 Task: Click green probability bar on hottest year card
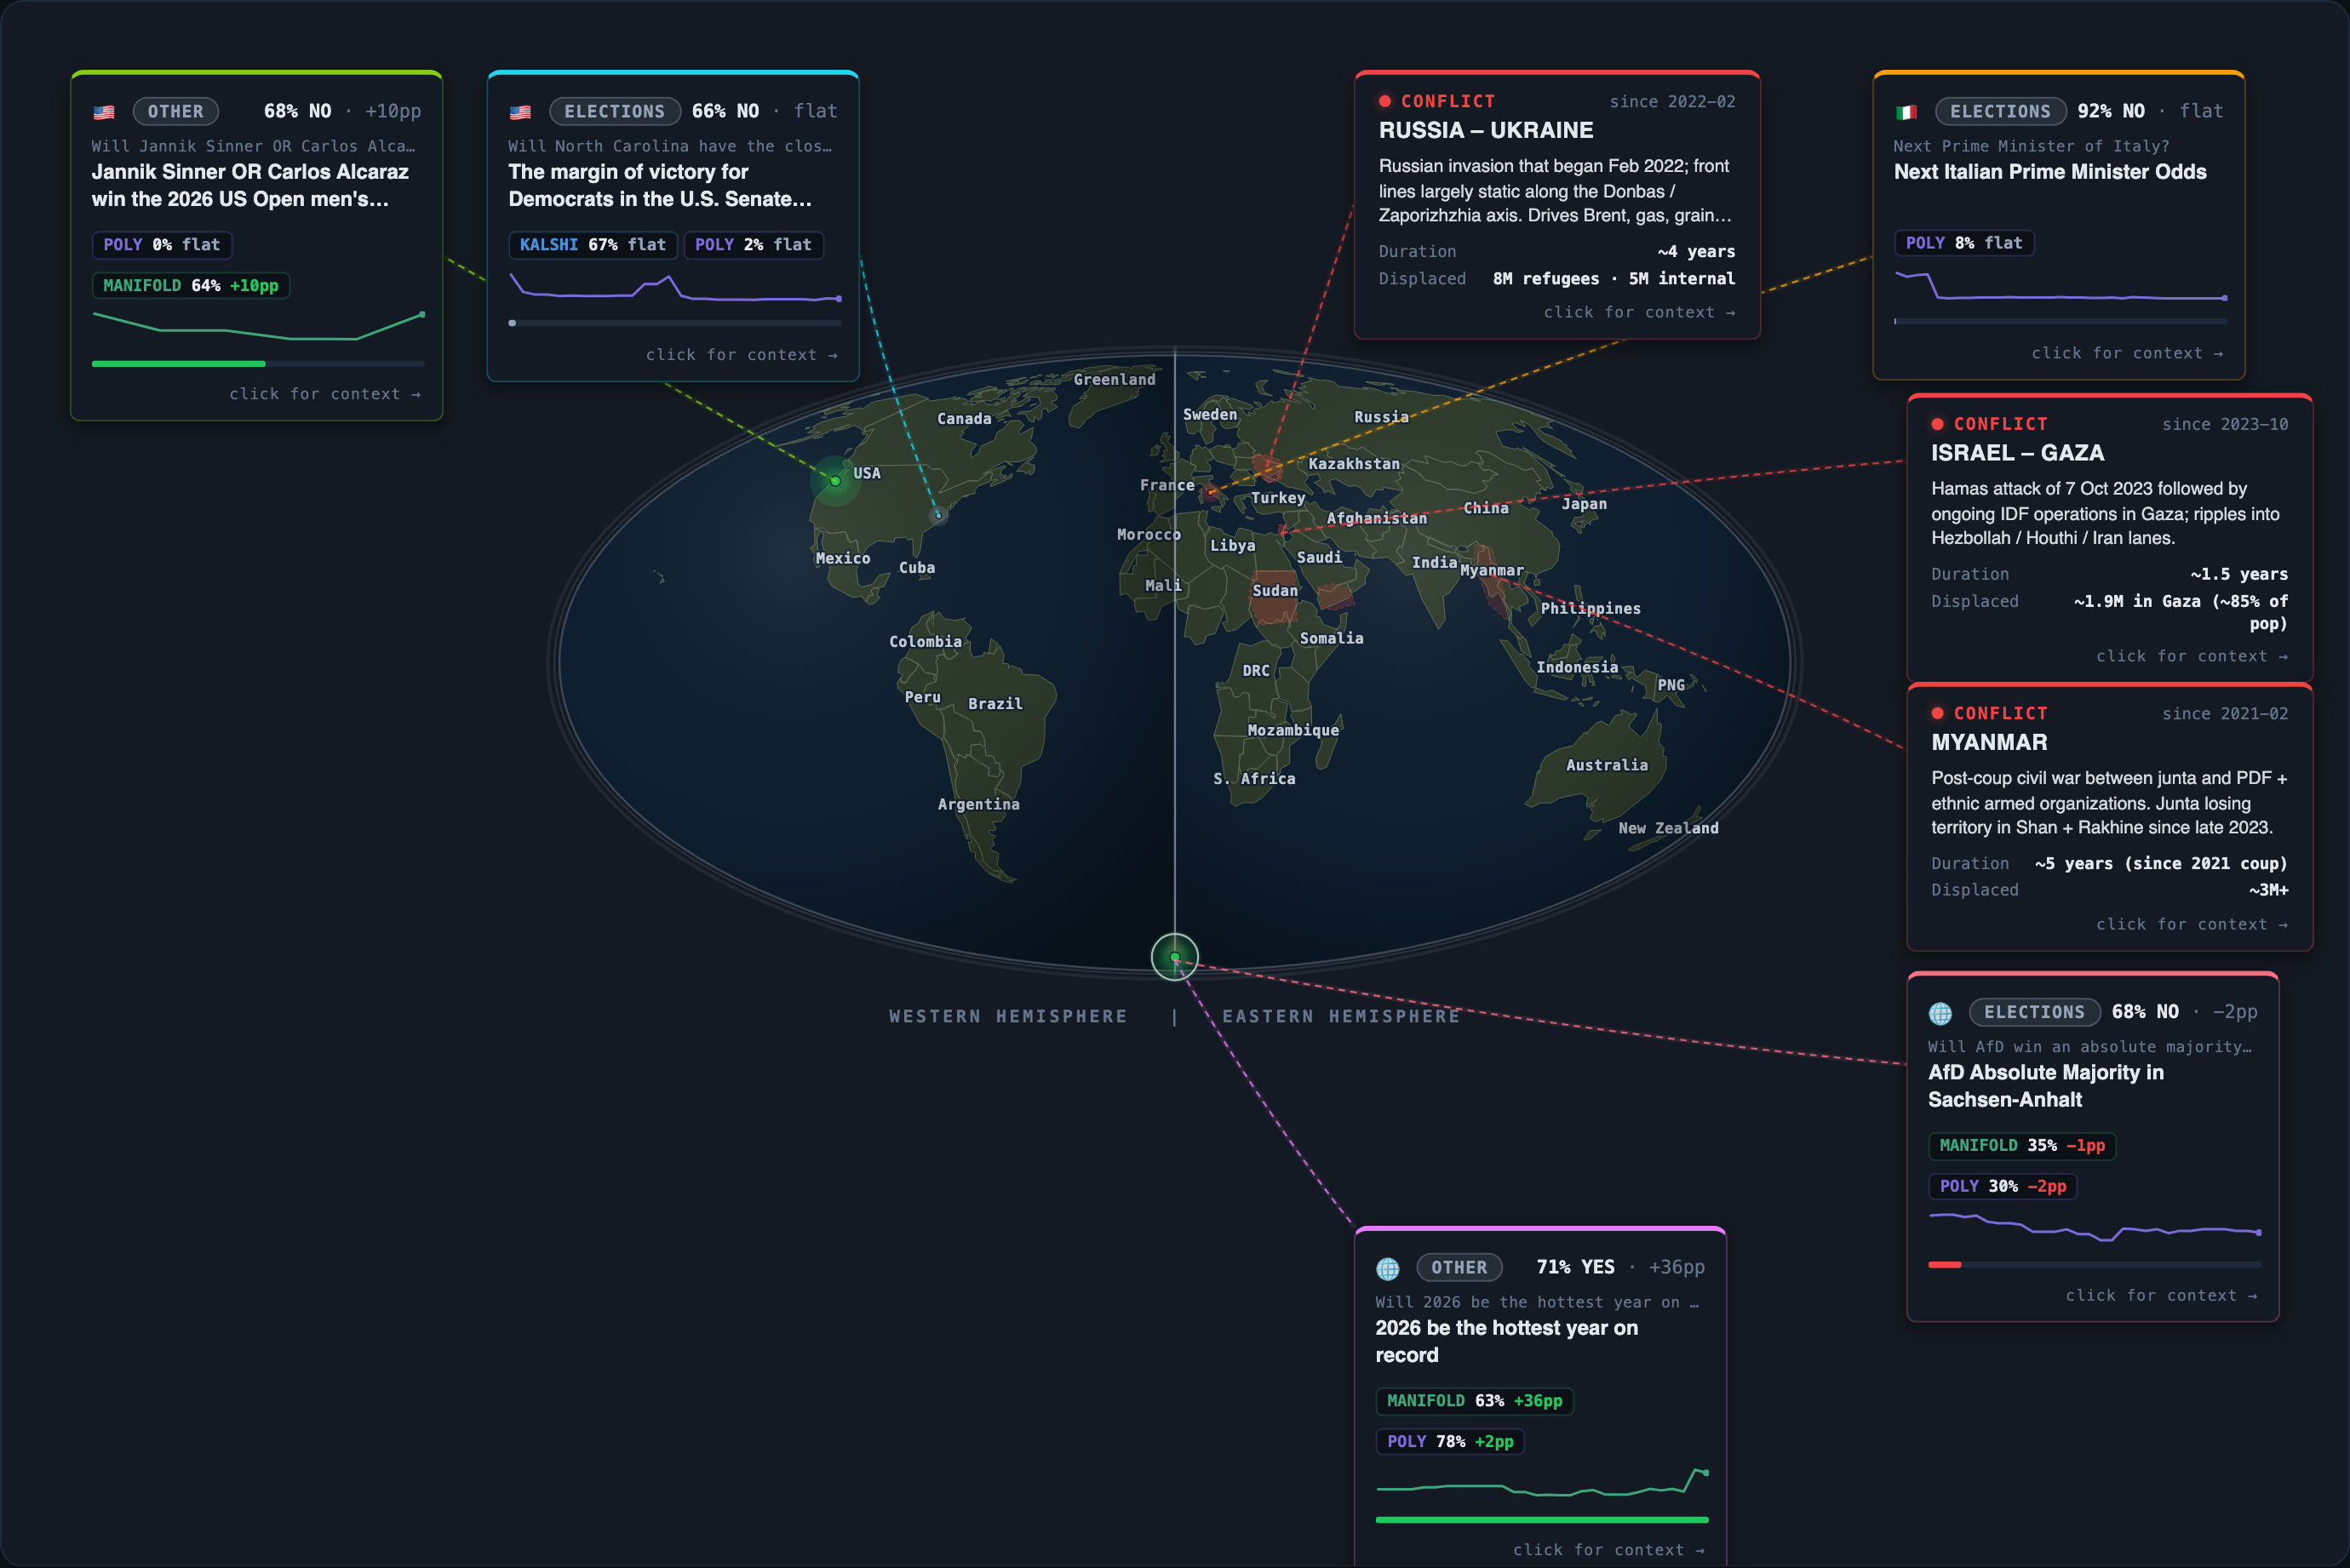point(1542,1520)
